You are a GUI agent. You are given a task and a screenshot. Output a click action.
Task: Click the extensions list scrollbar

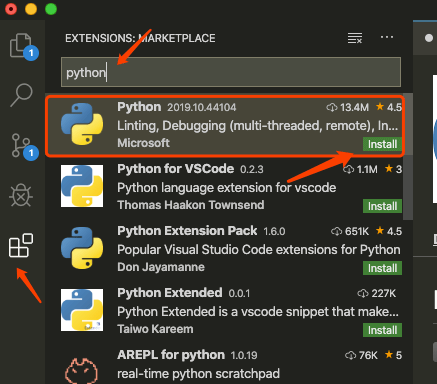(408, 157)
